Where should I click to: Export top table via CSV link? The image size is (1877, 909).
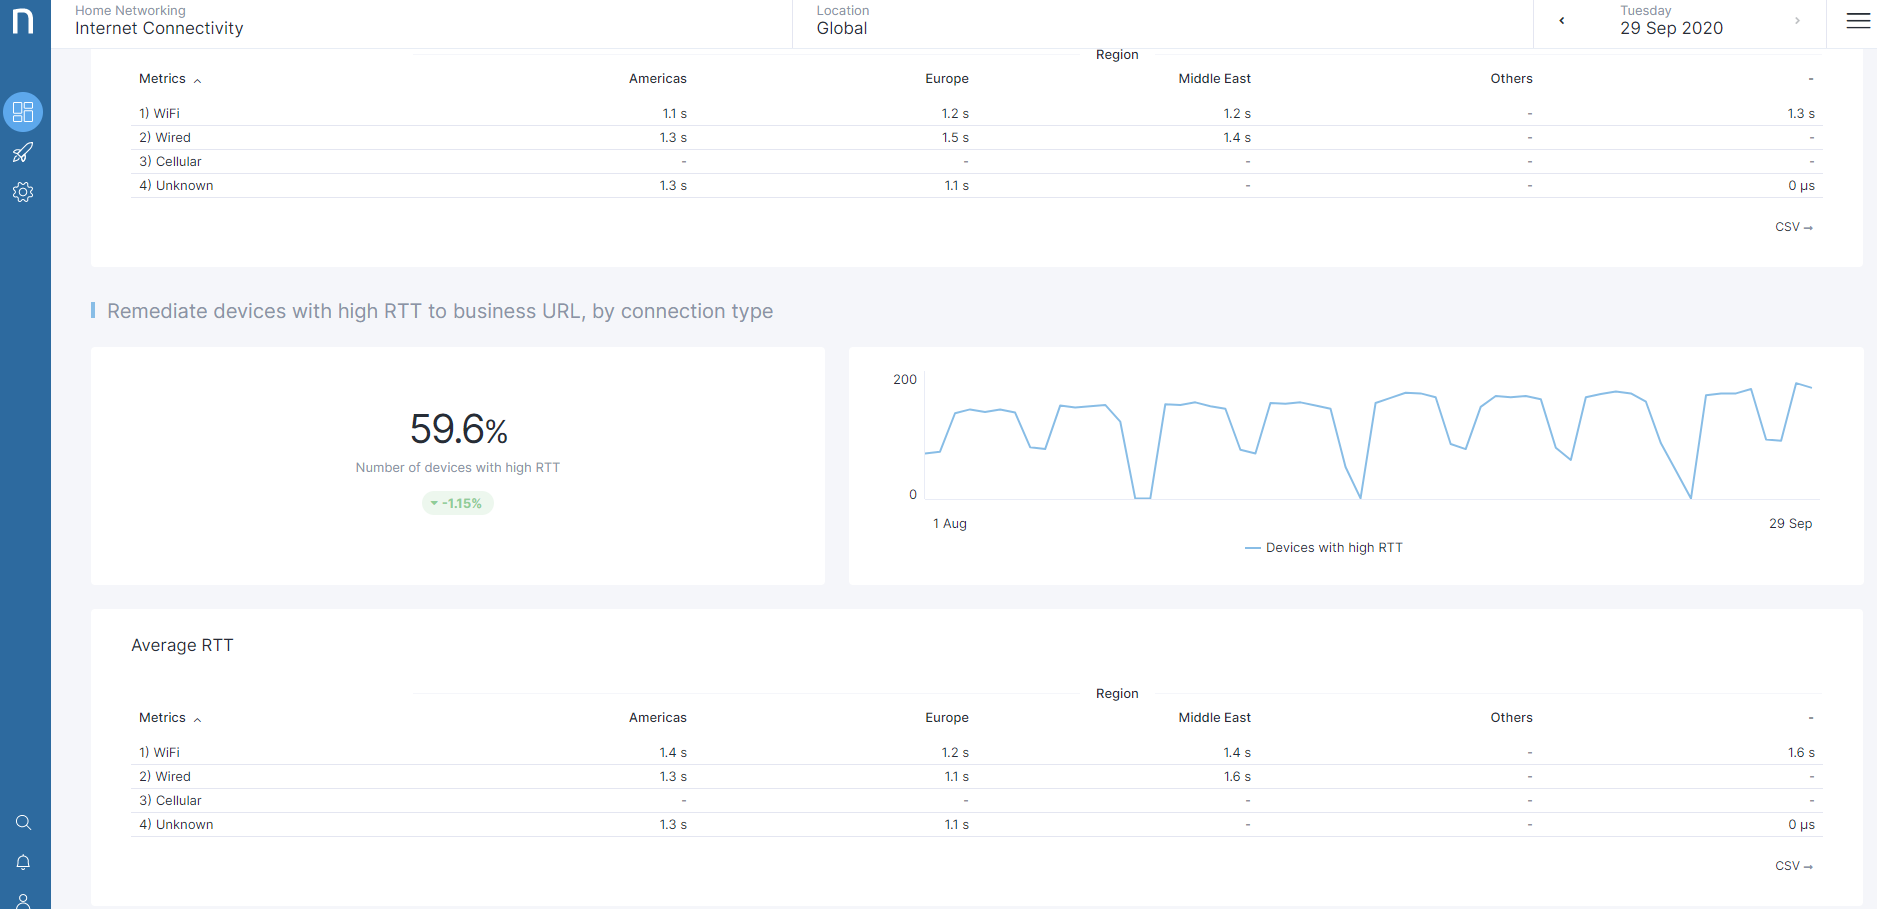[1793, 227]
